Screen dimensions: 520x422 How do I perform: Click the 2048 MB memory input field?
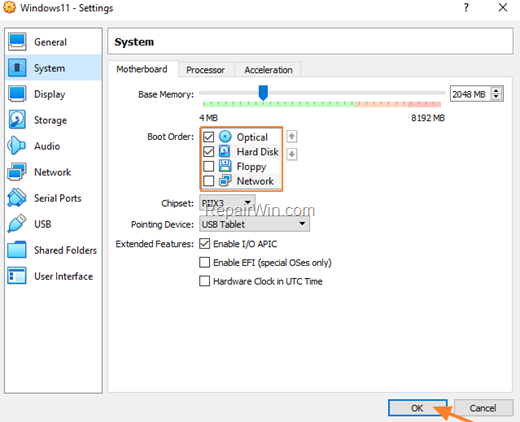coord(471,94)
